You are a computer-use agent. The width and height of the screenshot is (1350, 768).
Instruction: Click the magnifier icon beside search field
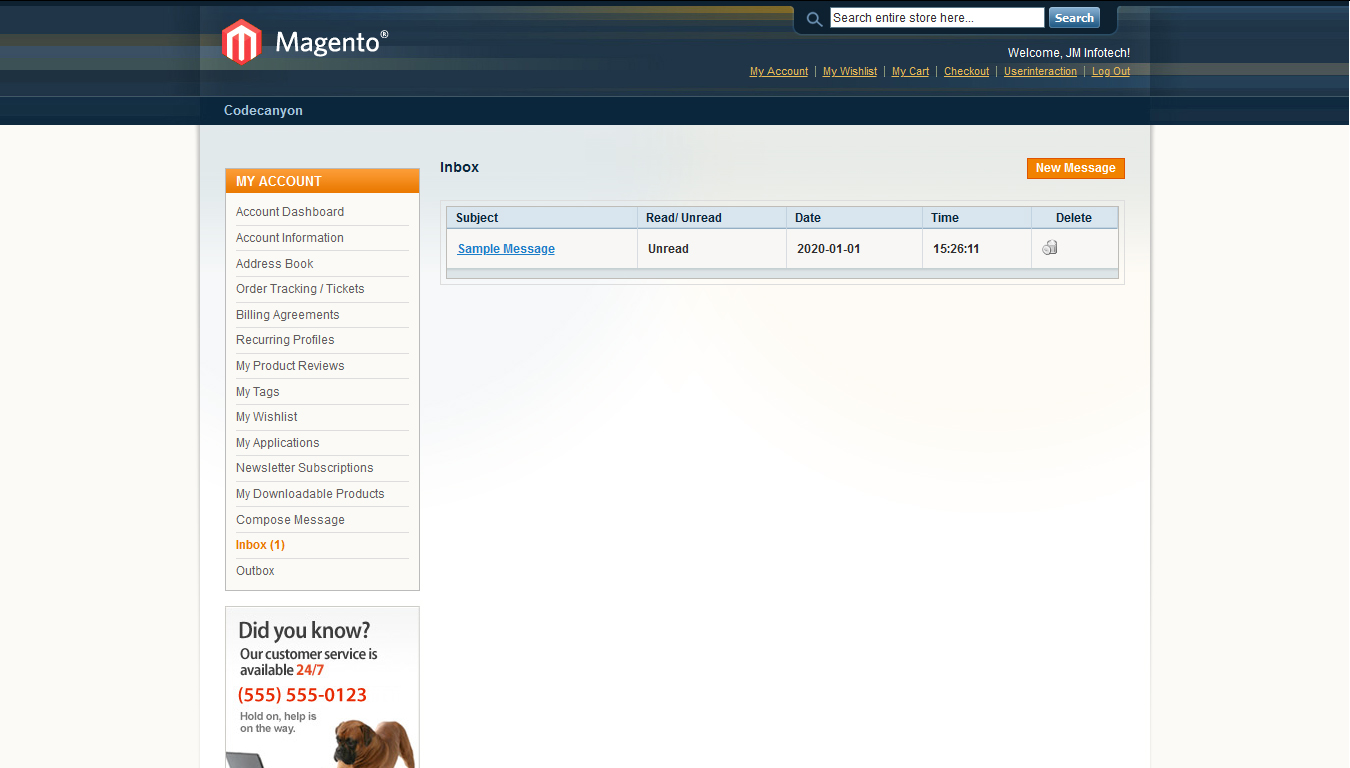click(814, 19)
